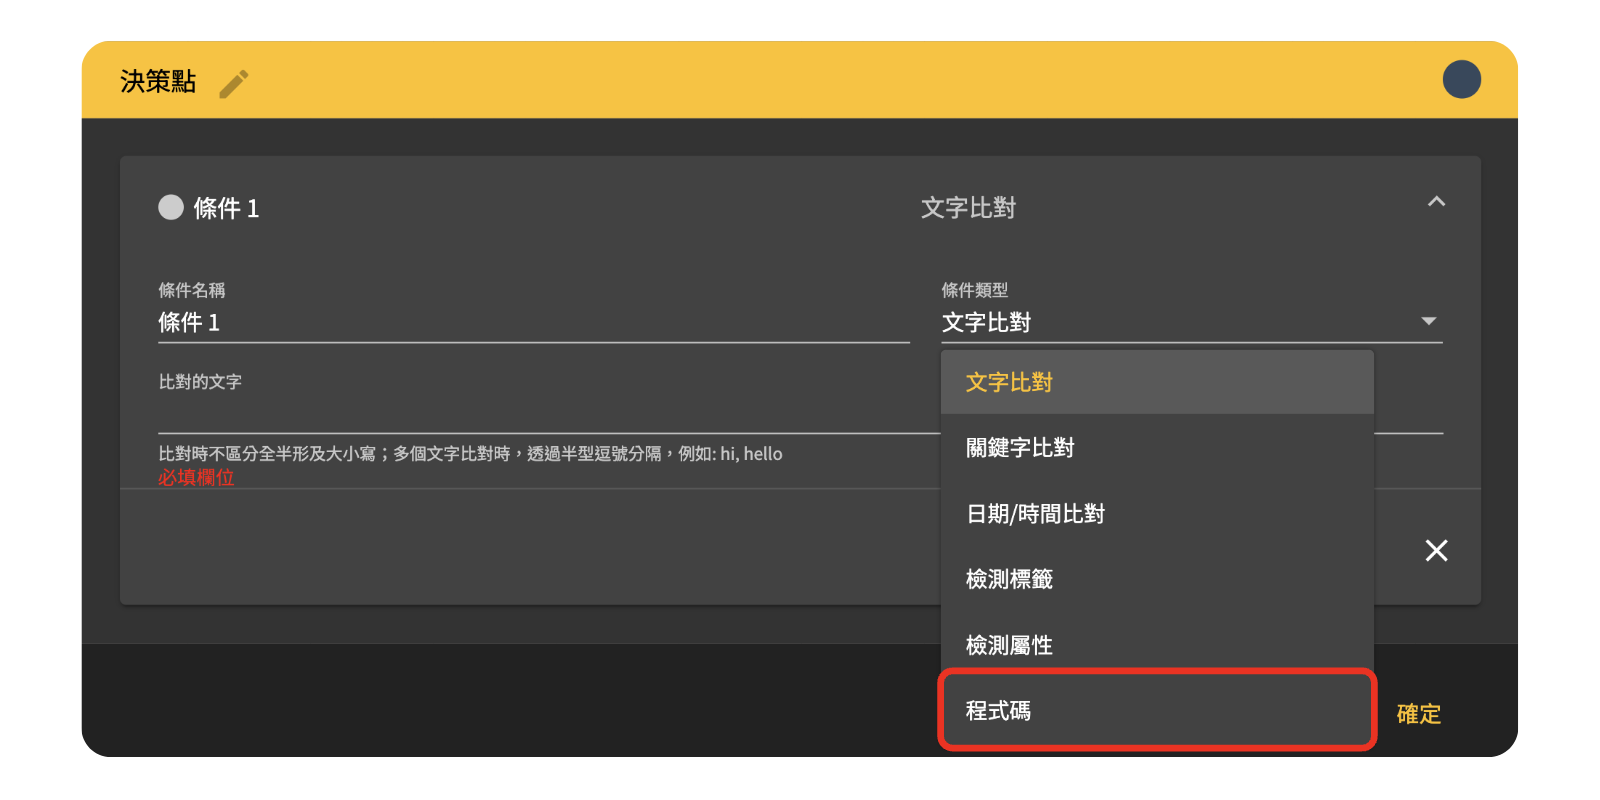
Task: Select 檢測屬性 option
Action: [x=1157, y=645]
